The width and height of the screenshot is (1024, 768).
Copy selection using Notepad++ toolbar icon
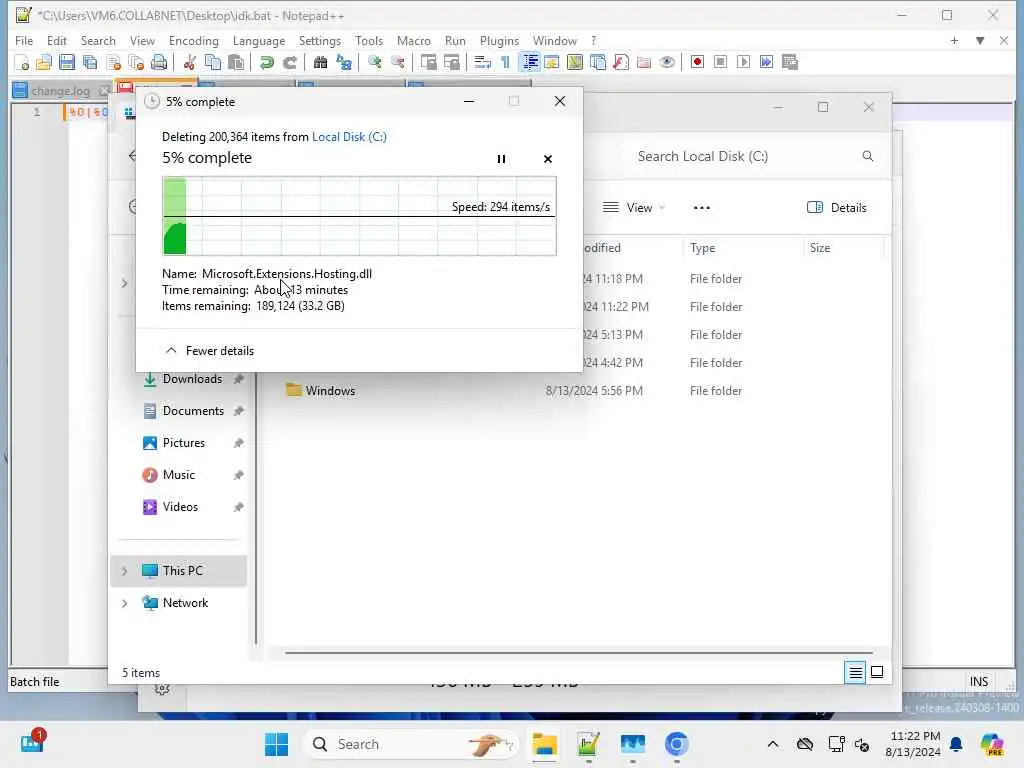(213, 62)
